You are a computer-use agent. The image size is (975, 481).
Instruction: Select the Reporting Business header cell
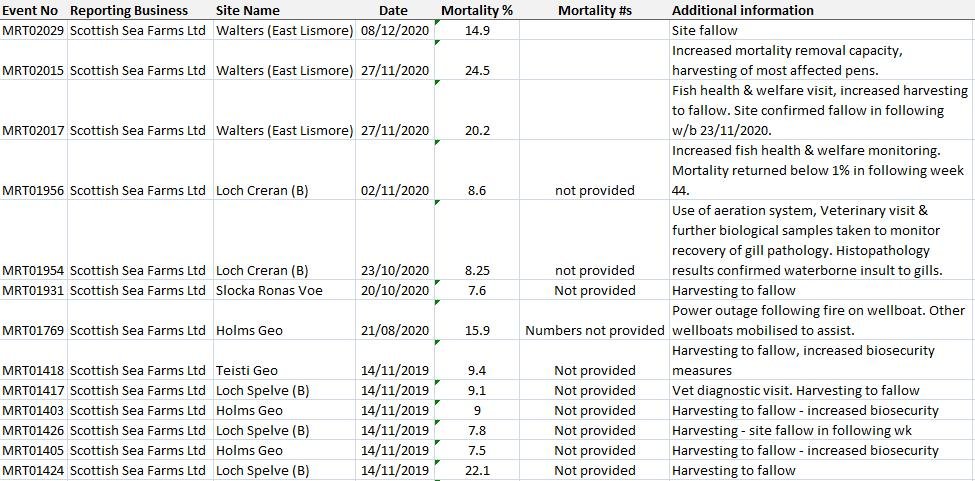point(128,10)
